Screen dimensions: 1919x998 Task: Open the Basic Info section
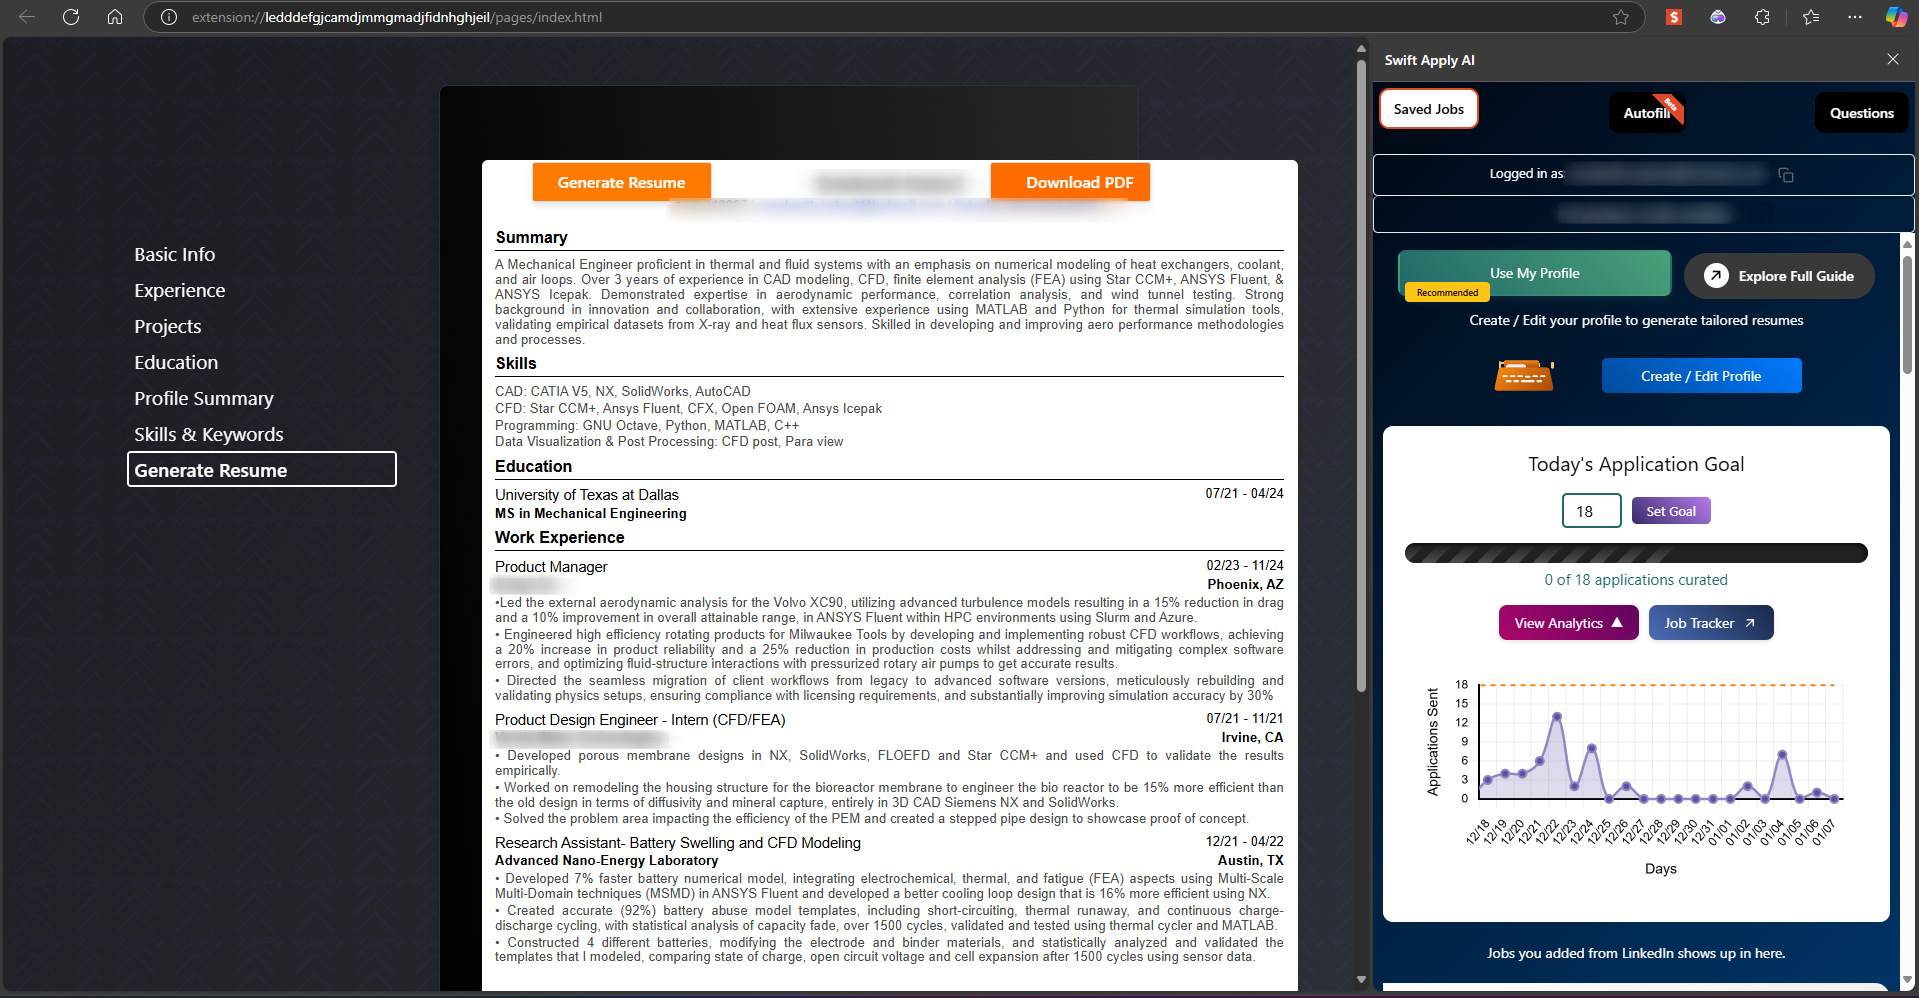click(x=175, y=255)
